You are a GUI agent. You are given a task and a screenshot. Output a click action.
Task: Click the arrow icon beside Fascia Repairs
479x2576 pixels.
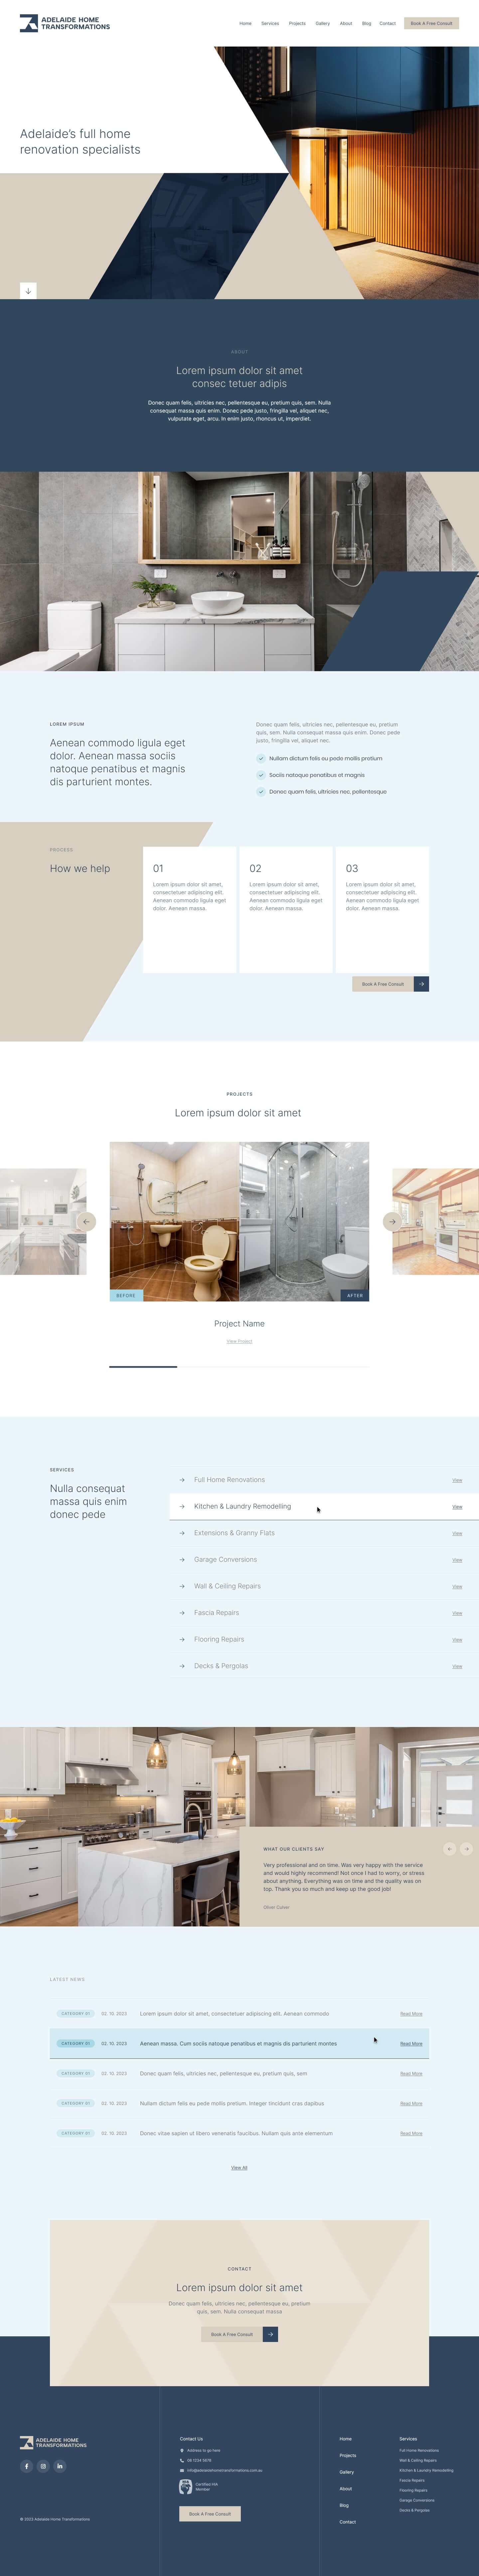182,1613
